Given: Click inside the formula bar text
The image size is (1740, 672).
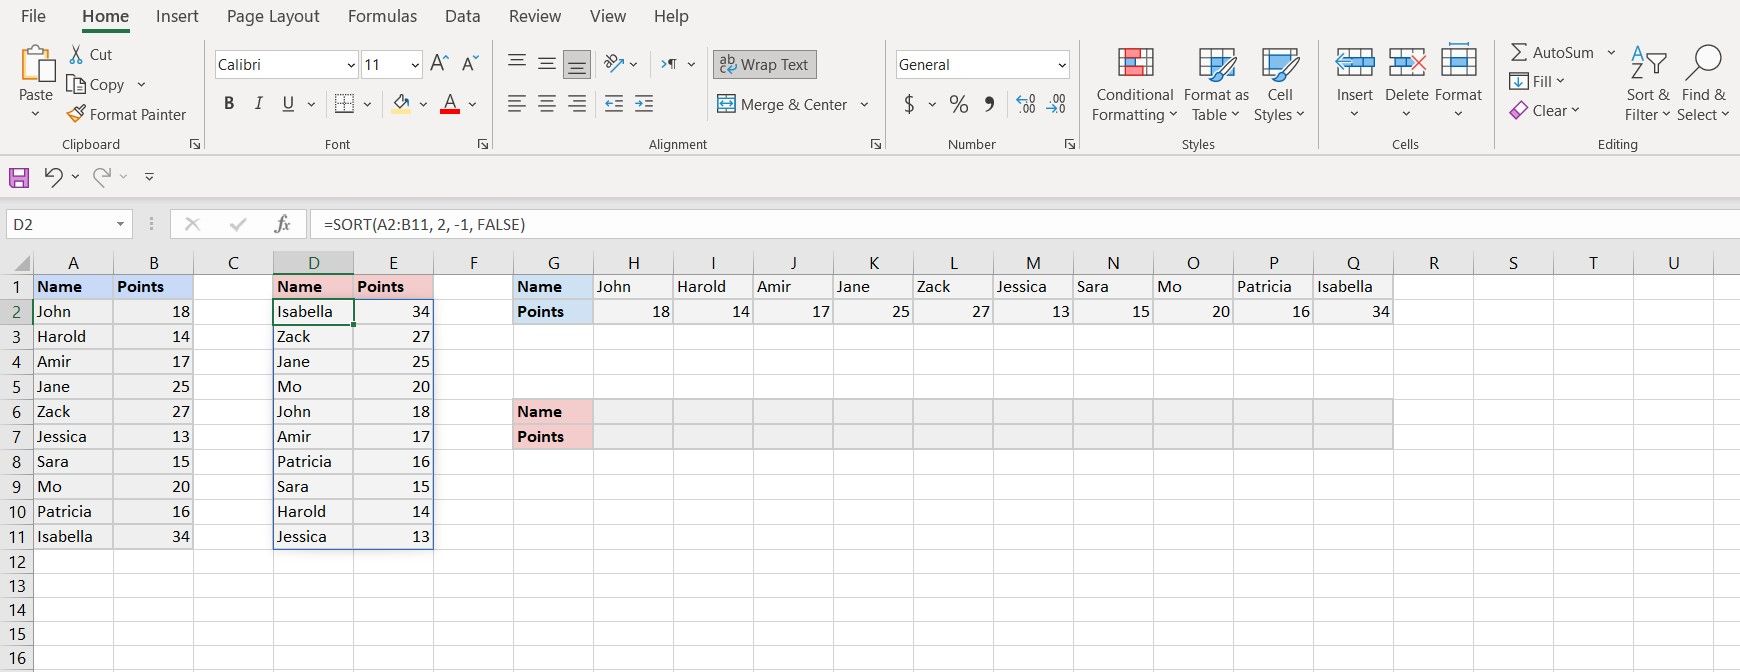Looking at the screenshot, I should (x=424, y=224).
